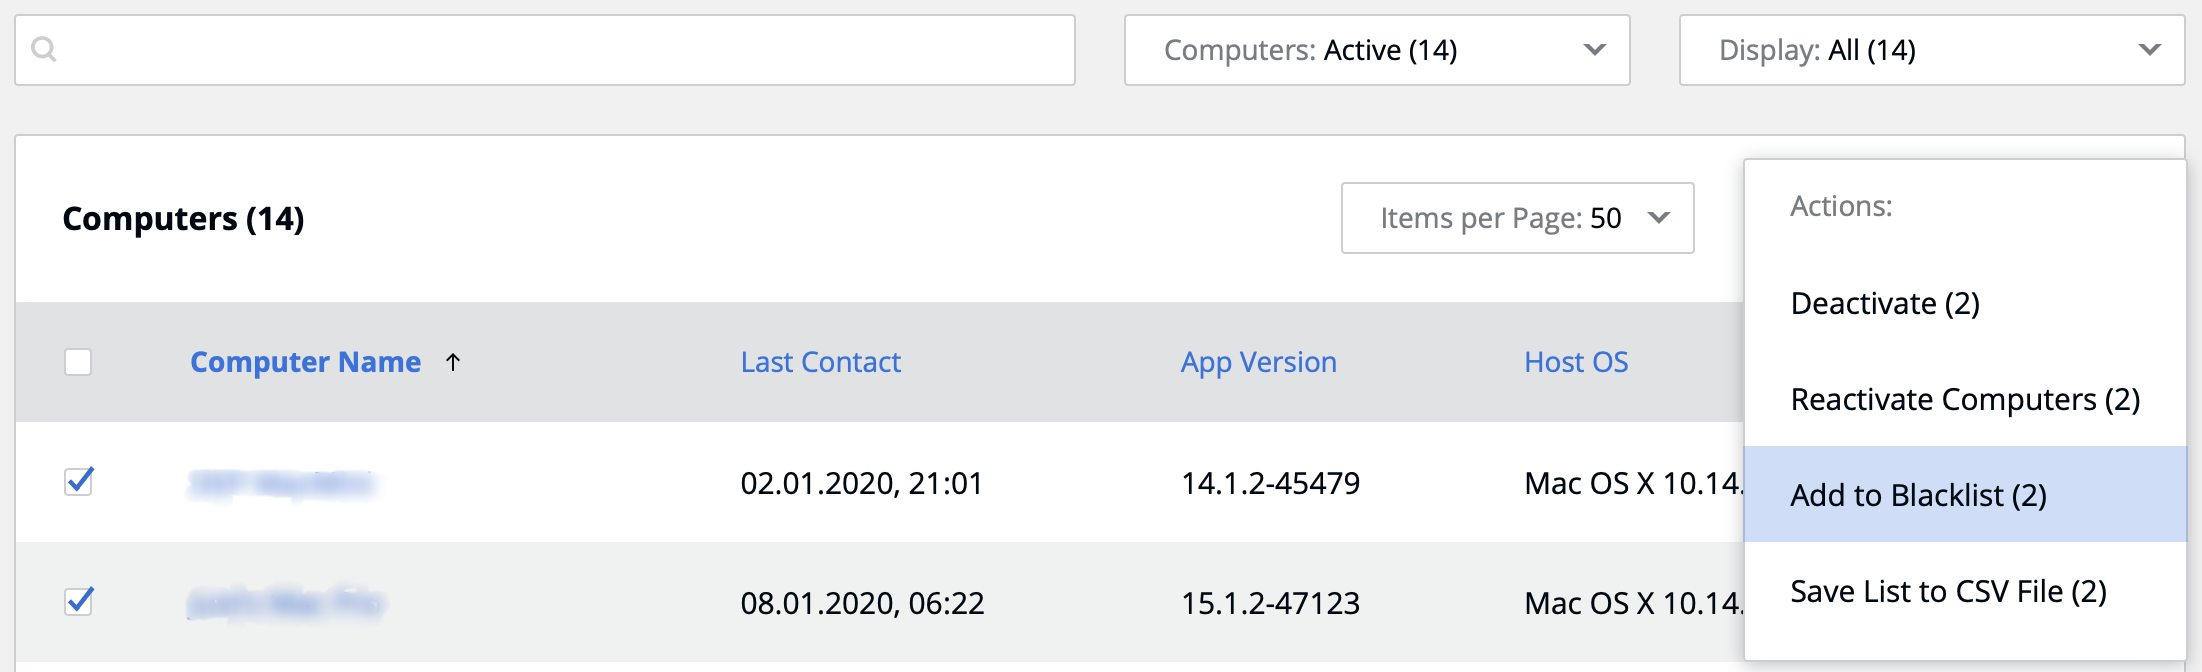
Task: Uncheck the row last contacted 02.01.2020
Action: [78, 482]
